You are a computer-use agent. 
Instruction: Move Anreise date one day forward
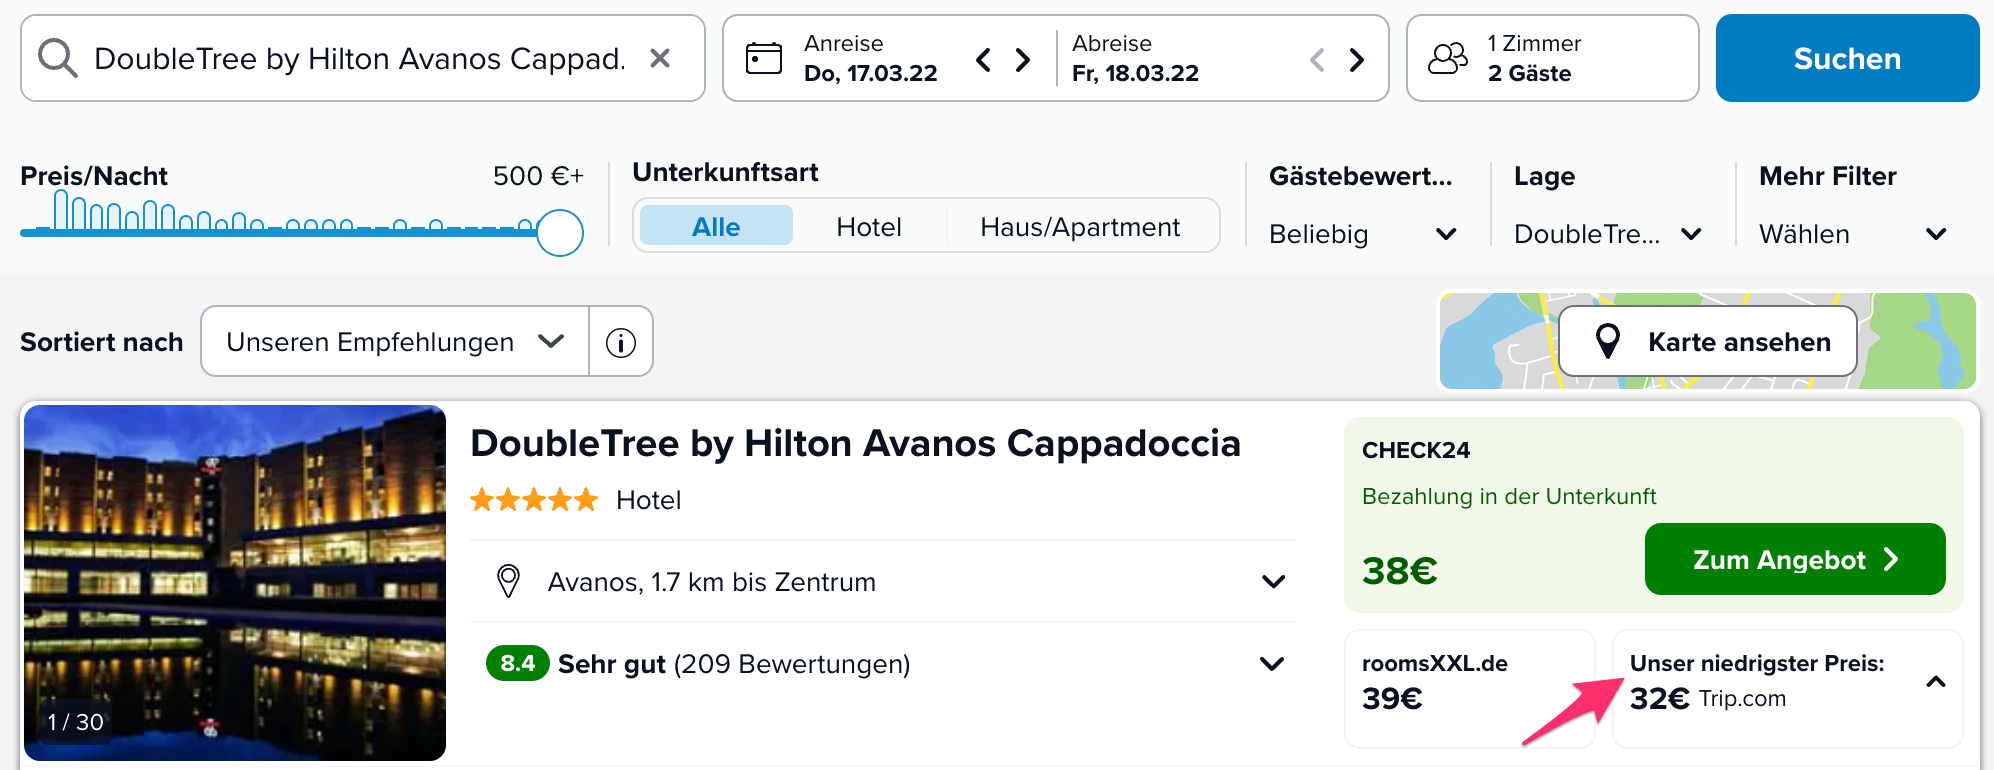click(1022, 60)
